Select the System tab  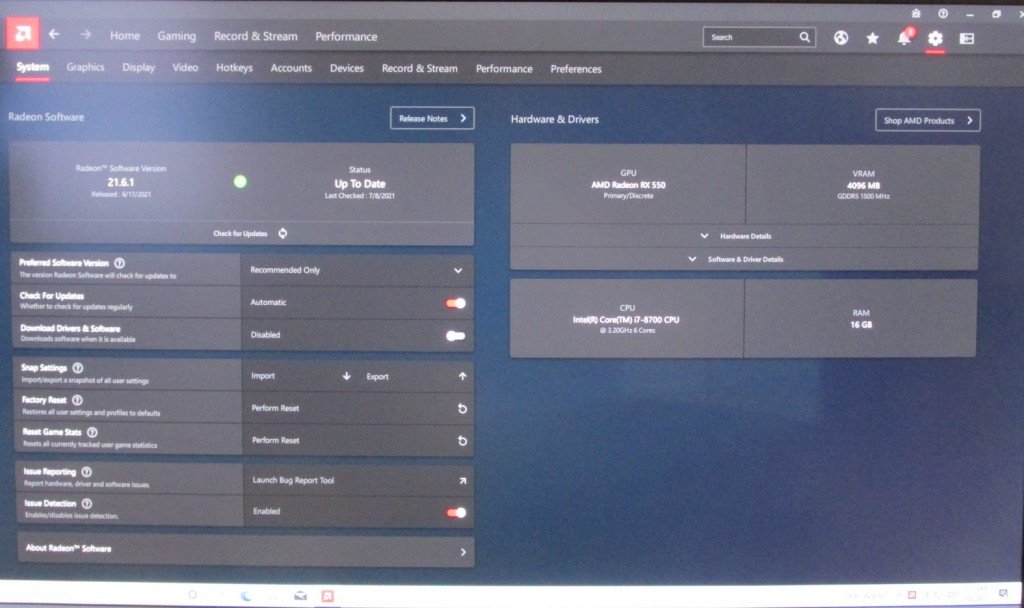point(33,67)
